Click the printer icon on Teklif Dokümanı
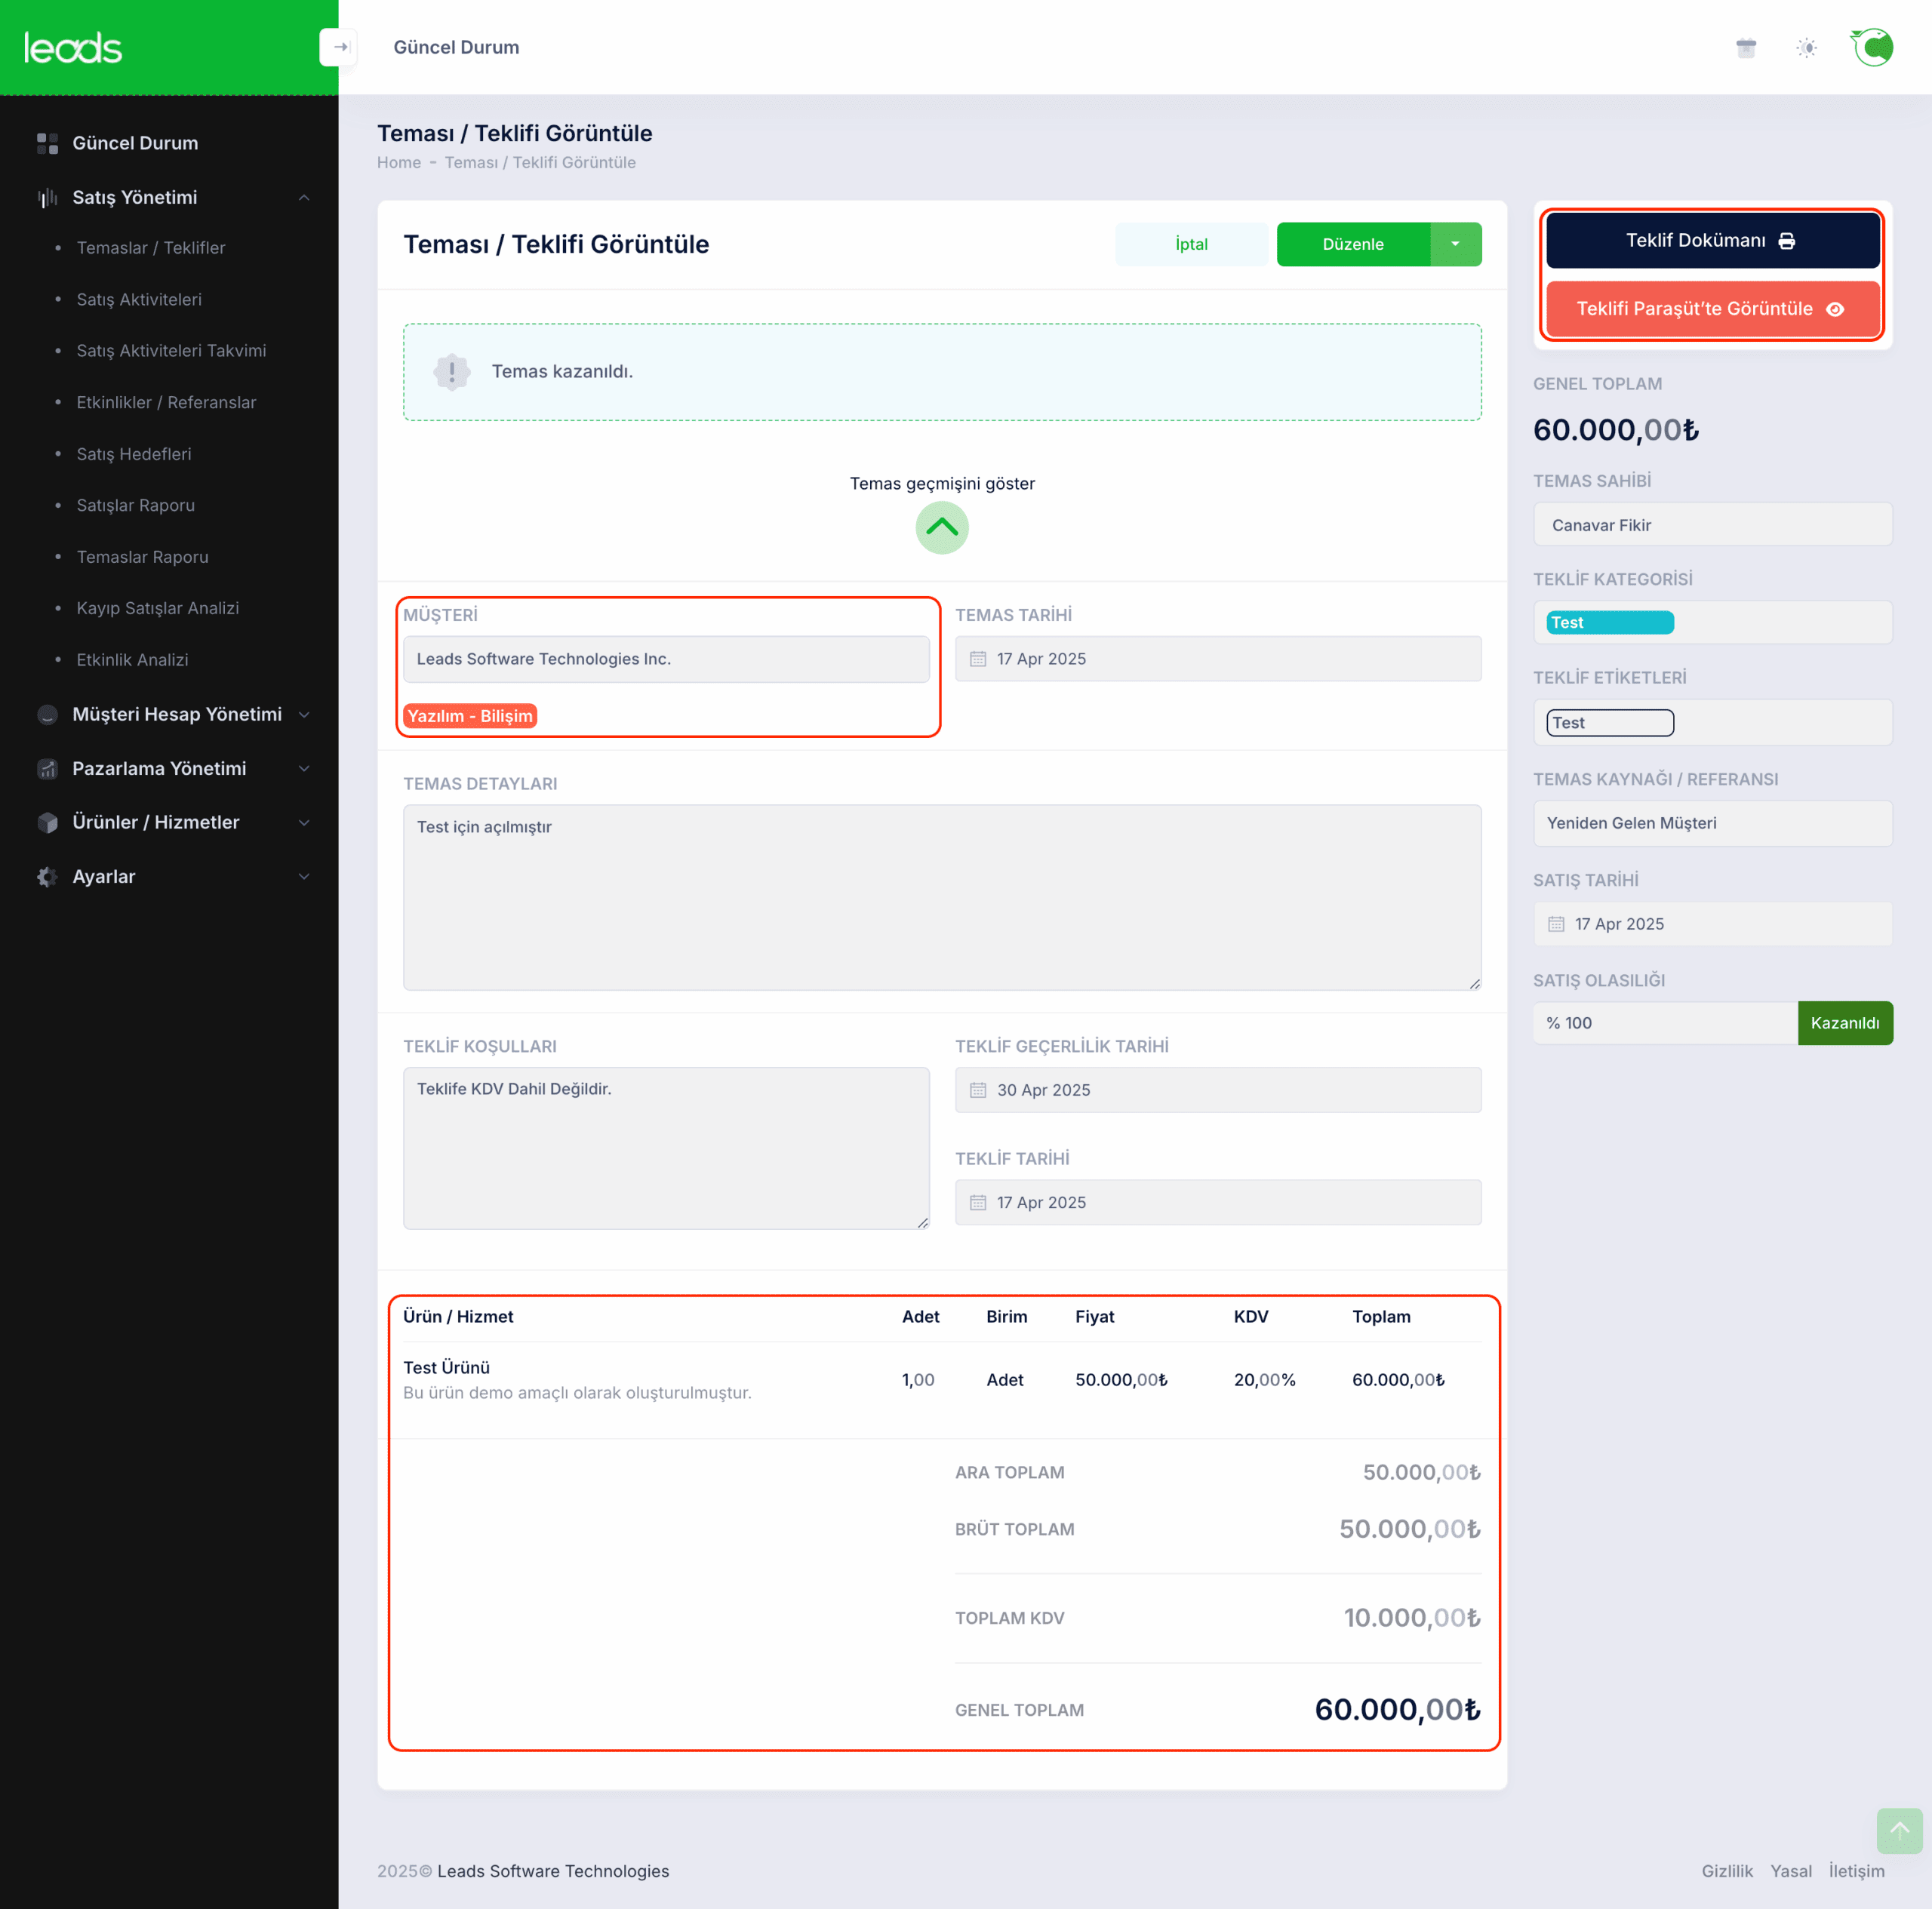Image resolution: width=1932 pixels, height=1909 pixels. pyautogui.click(x=1786, y=240)
